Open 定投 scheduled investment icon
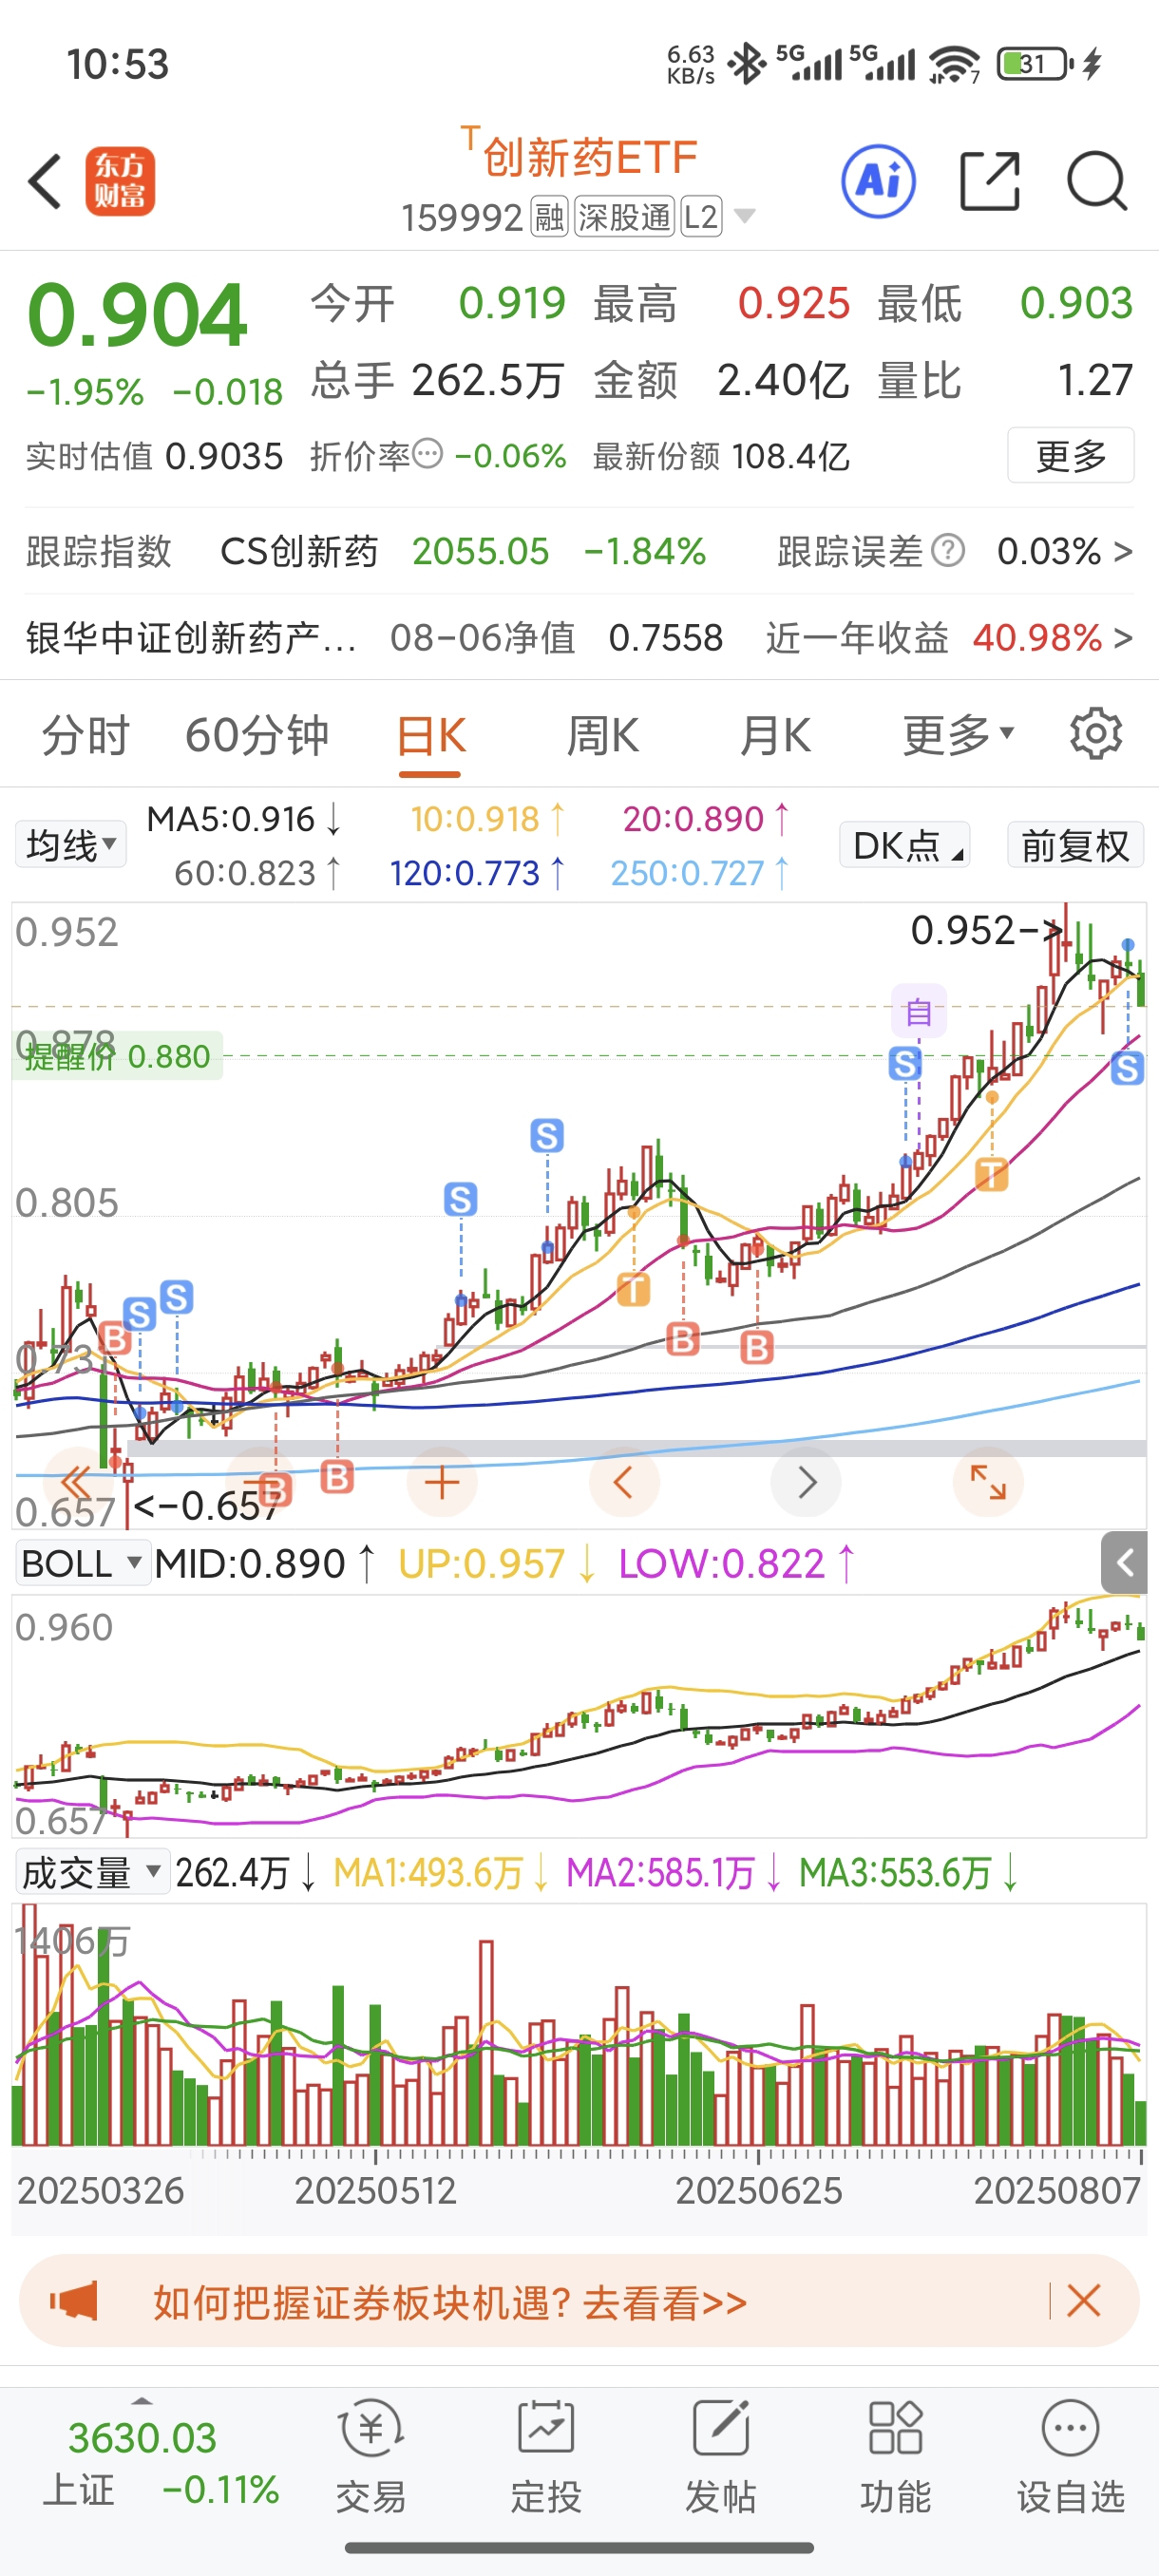 pyautogui.click(x=546, y=2458)
